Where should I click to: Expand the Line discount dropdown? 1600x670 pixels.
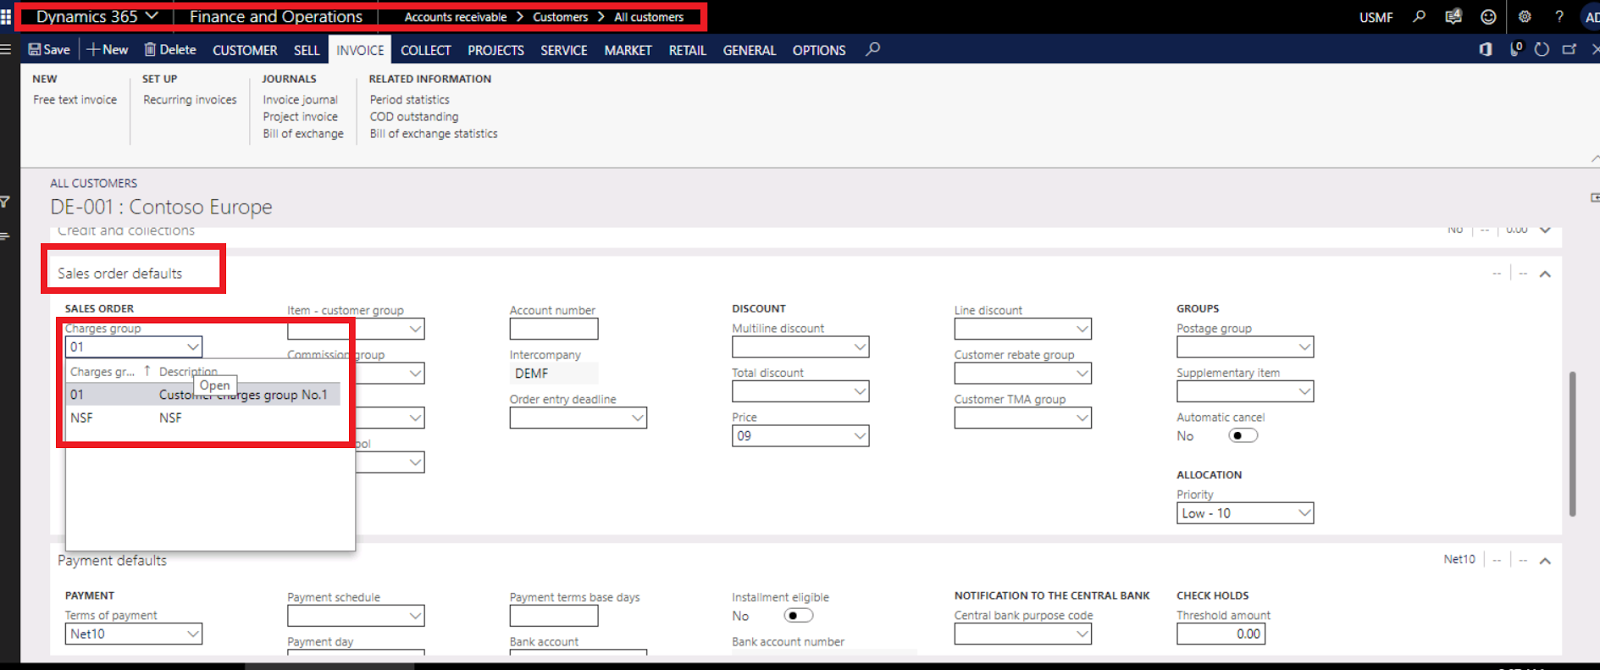[x=1082, y=329]
